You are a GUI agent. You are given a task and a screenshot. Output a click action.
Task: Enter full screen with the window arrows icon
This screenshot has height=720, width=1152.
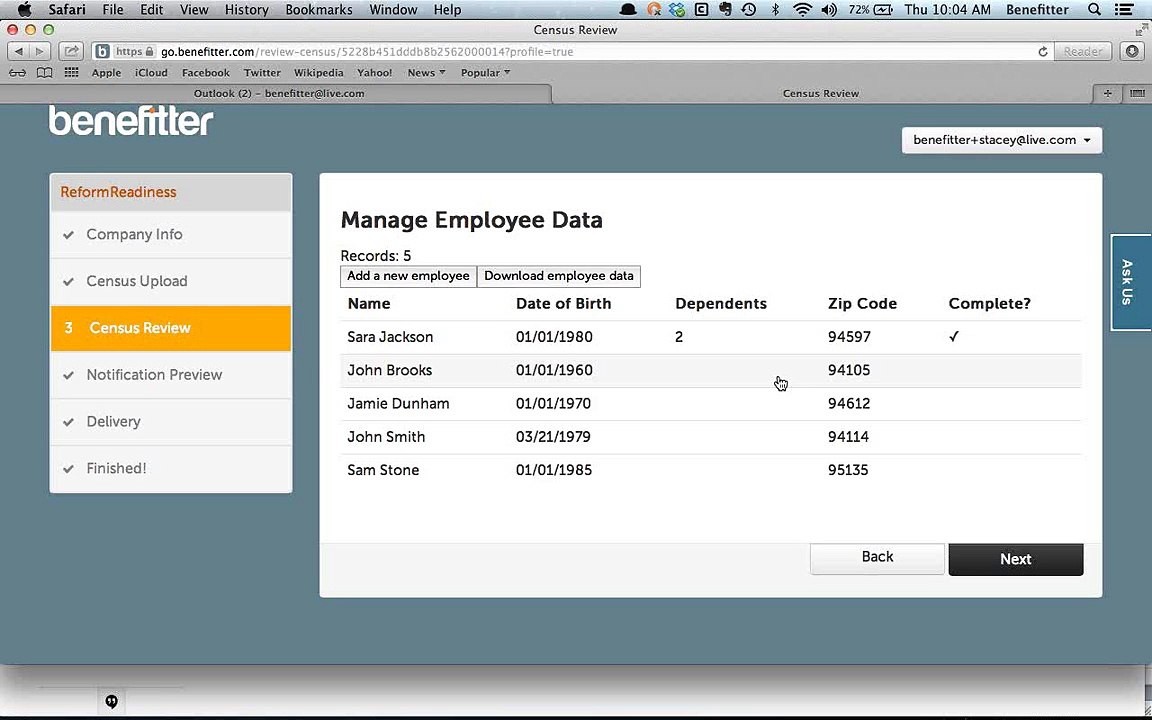[1141, 29]
